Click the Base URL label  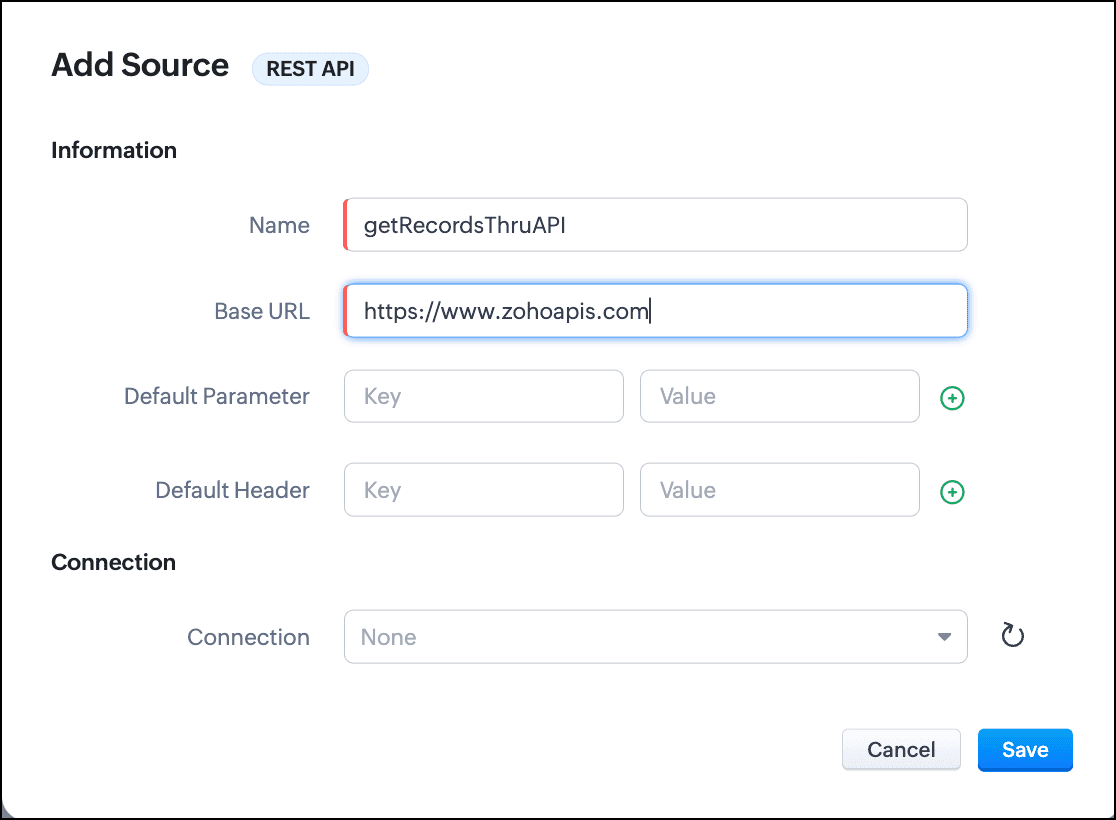tap(262, 311)
